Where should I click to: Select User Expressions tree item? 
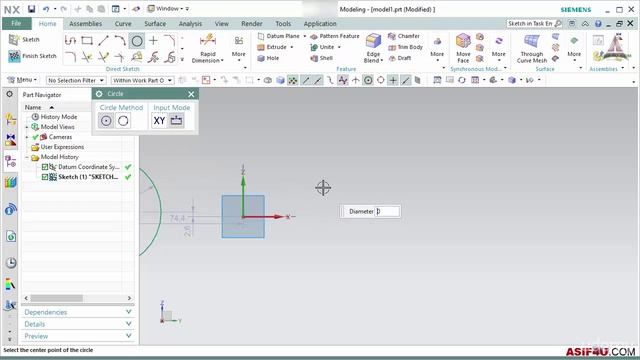tap(62, 147)
